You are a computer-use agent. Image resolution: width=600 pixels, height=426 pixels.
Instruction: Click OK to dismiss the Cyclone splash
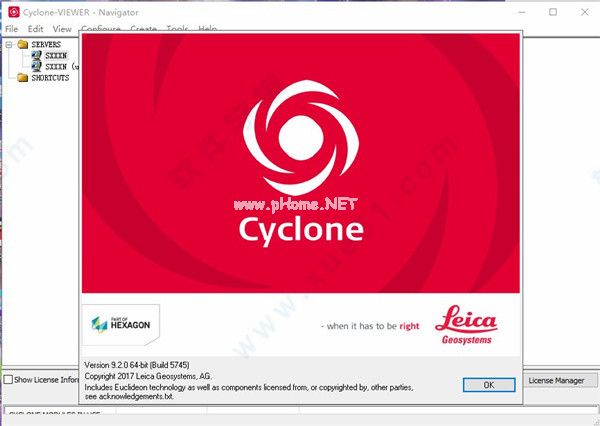click(489, 385)
